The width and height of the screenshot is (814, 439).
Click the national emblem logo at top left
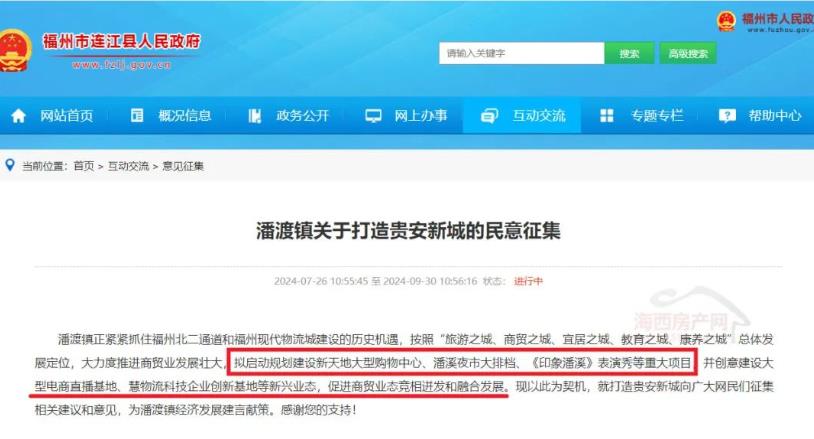point(14,50)
